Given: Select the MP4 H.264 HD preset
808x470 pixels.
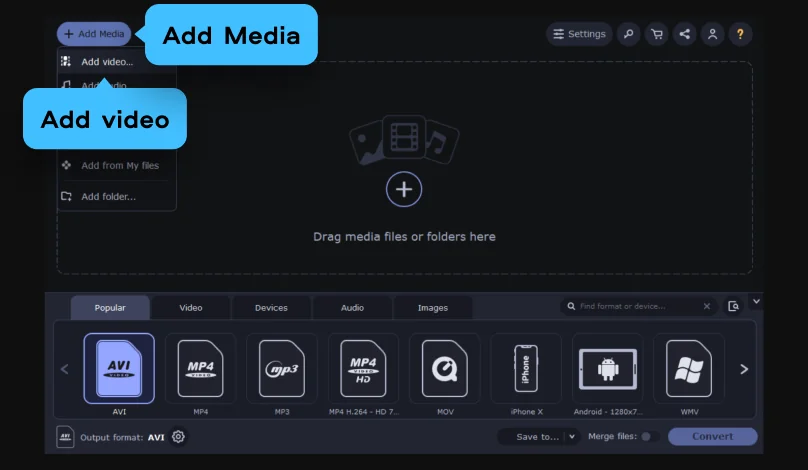Looking at the screenshot, I should (x=363, y=368).
